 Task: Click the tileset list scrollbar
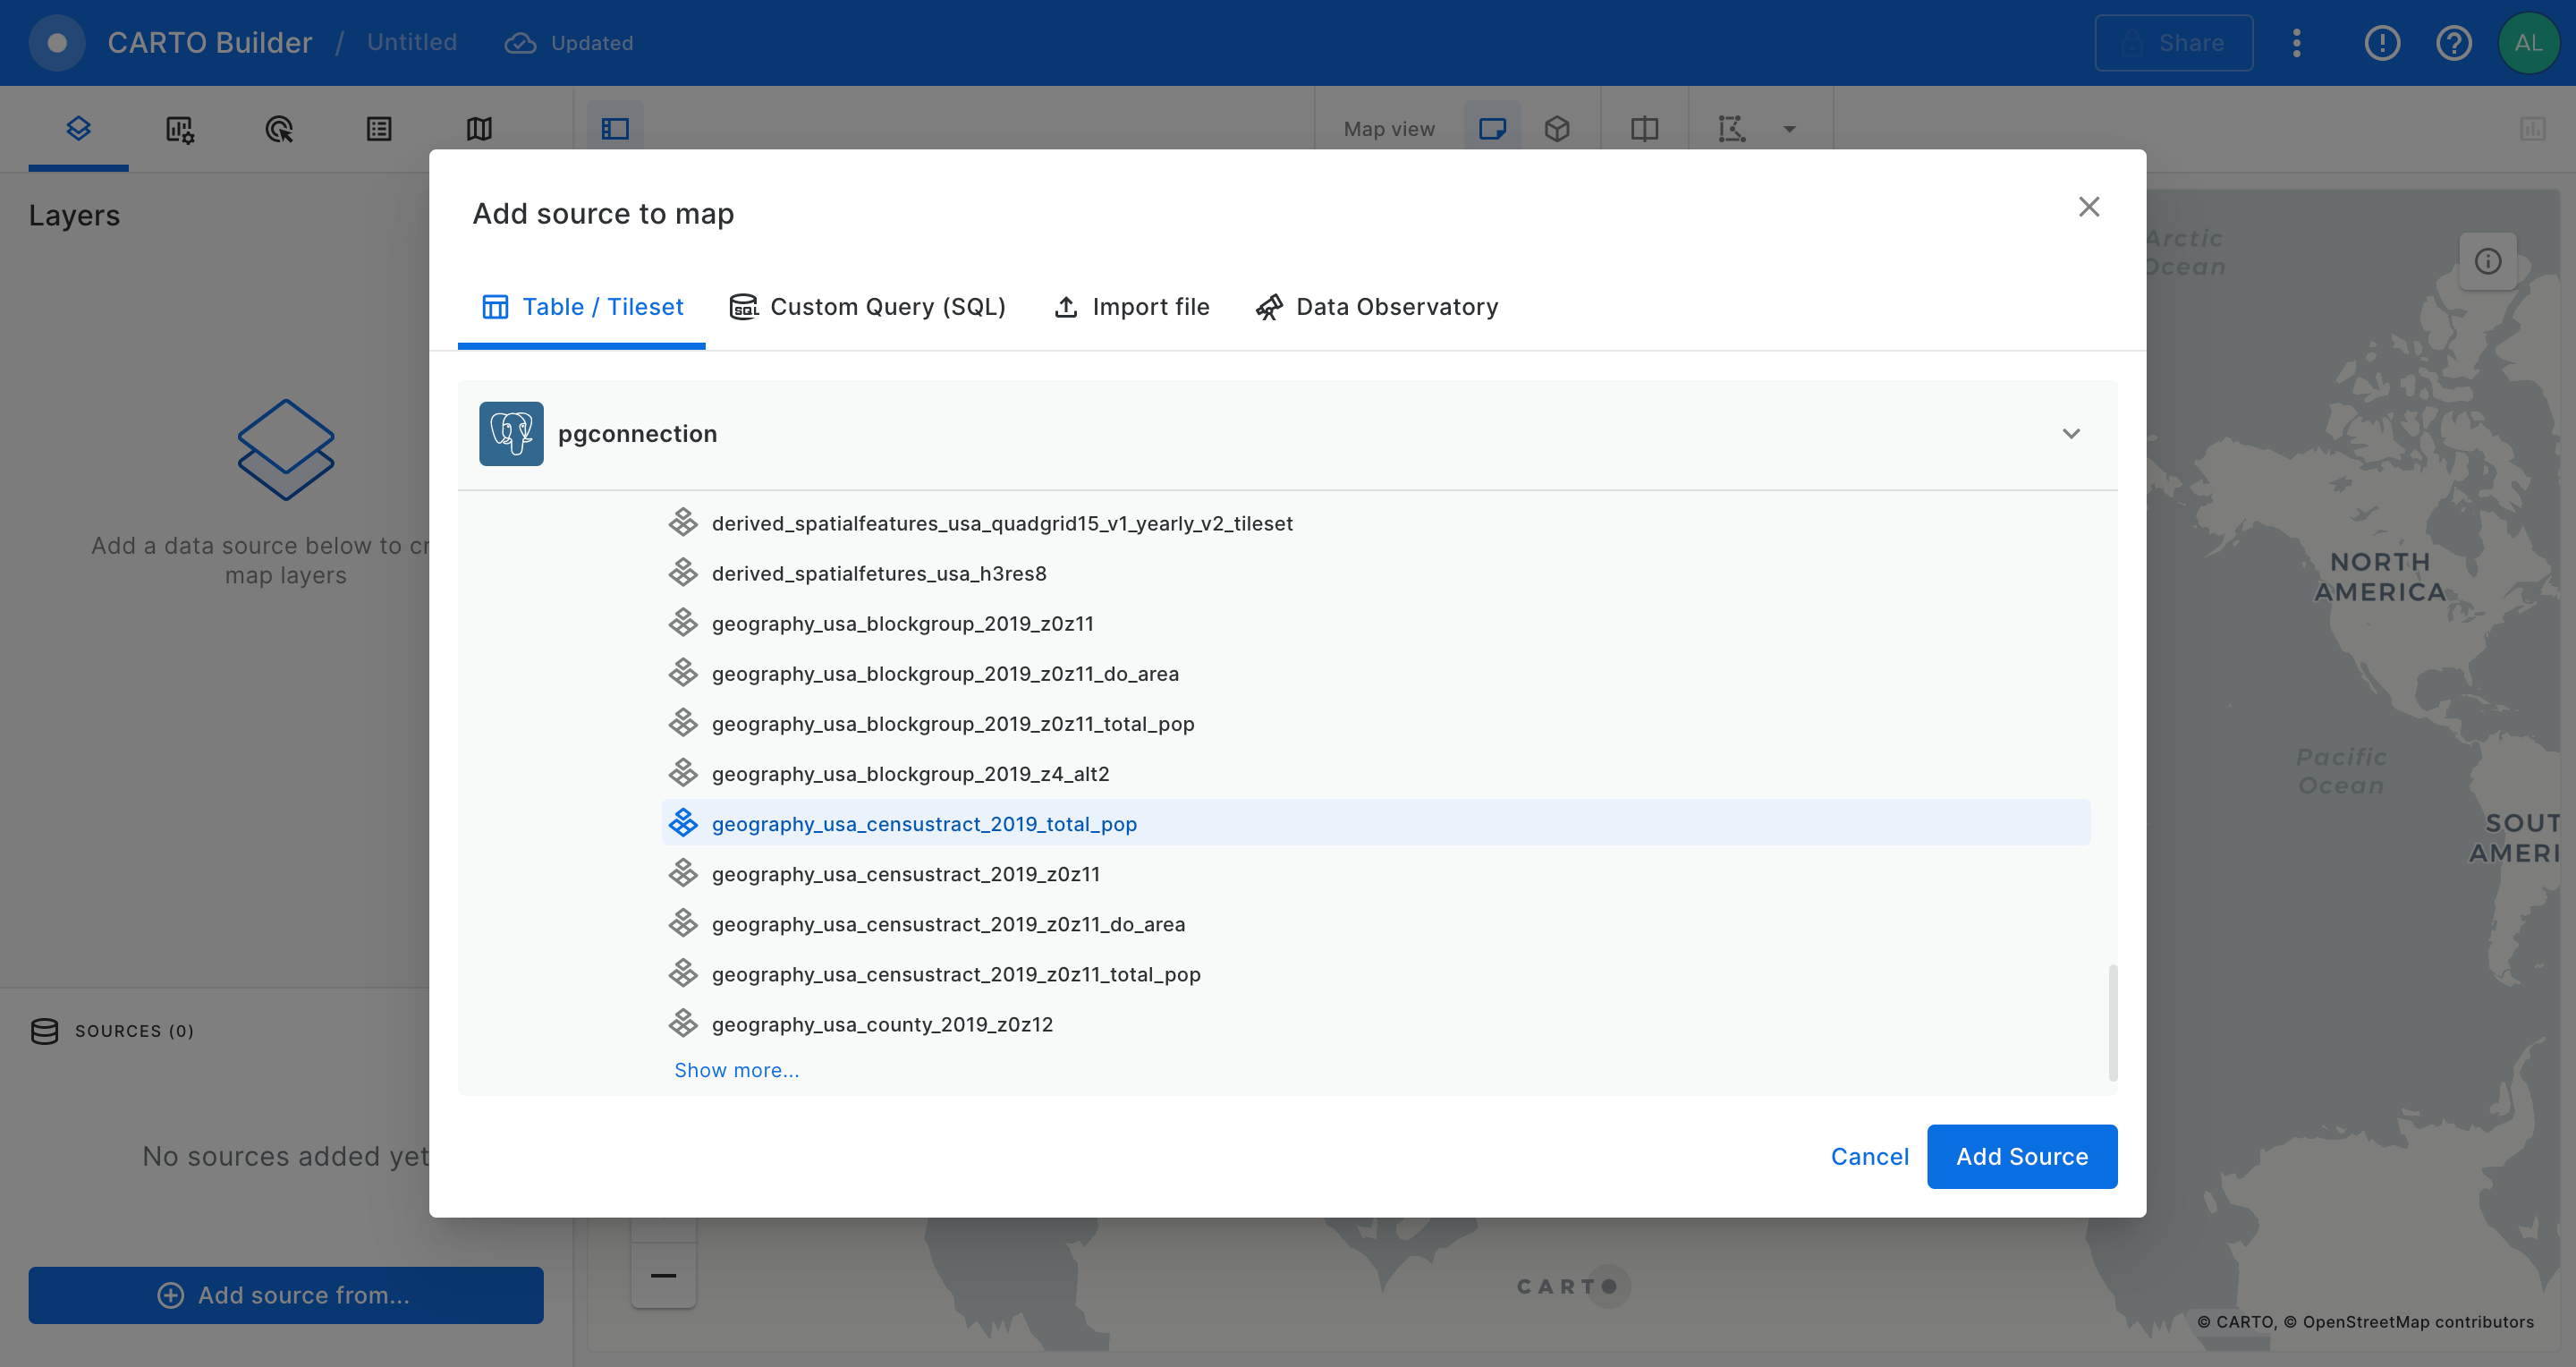(x=2112, y=1020)
